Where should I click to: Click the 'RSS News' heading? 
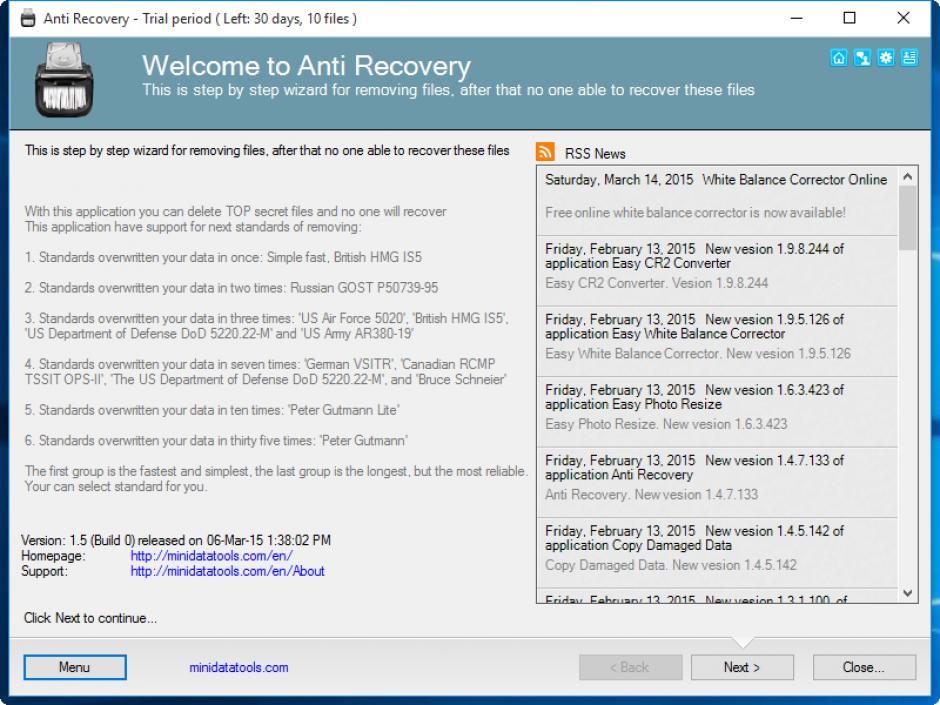(595, 153)
